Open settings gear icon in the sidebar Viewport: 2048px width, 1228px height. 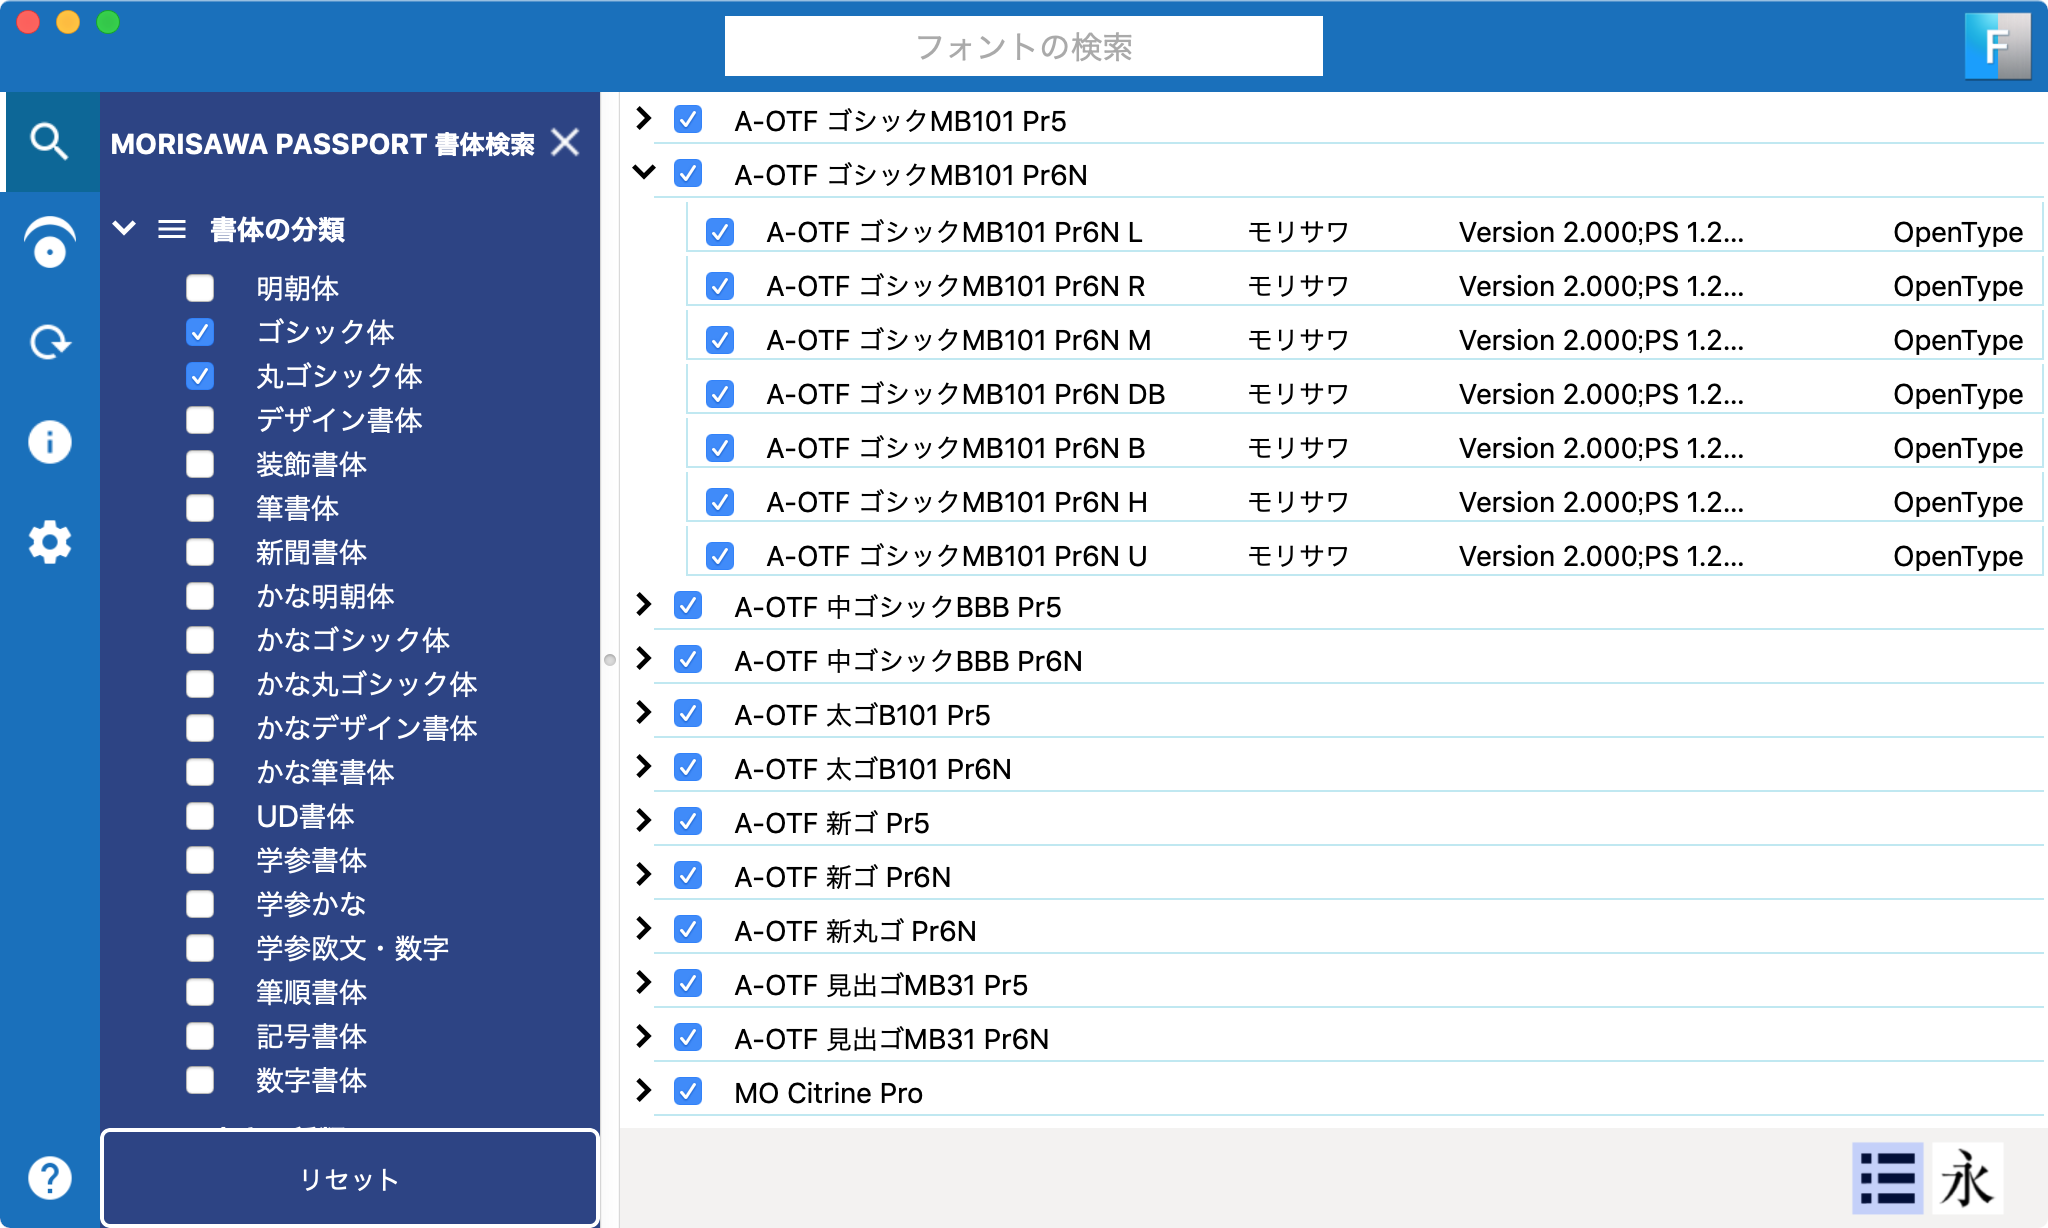point(49,542)
